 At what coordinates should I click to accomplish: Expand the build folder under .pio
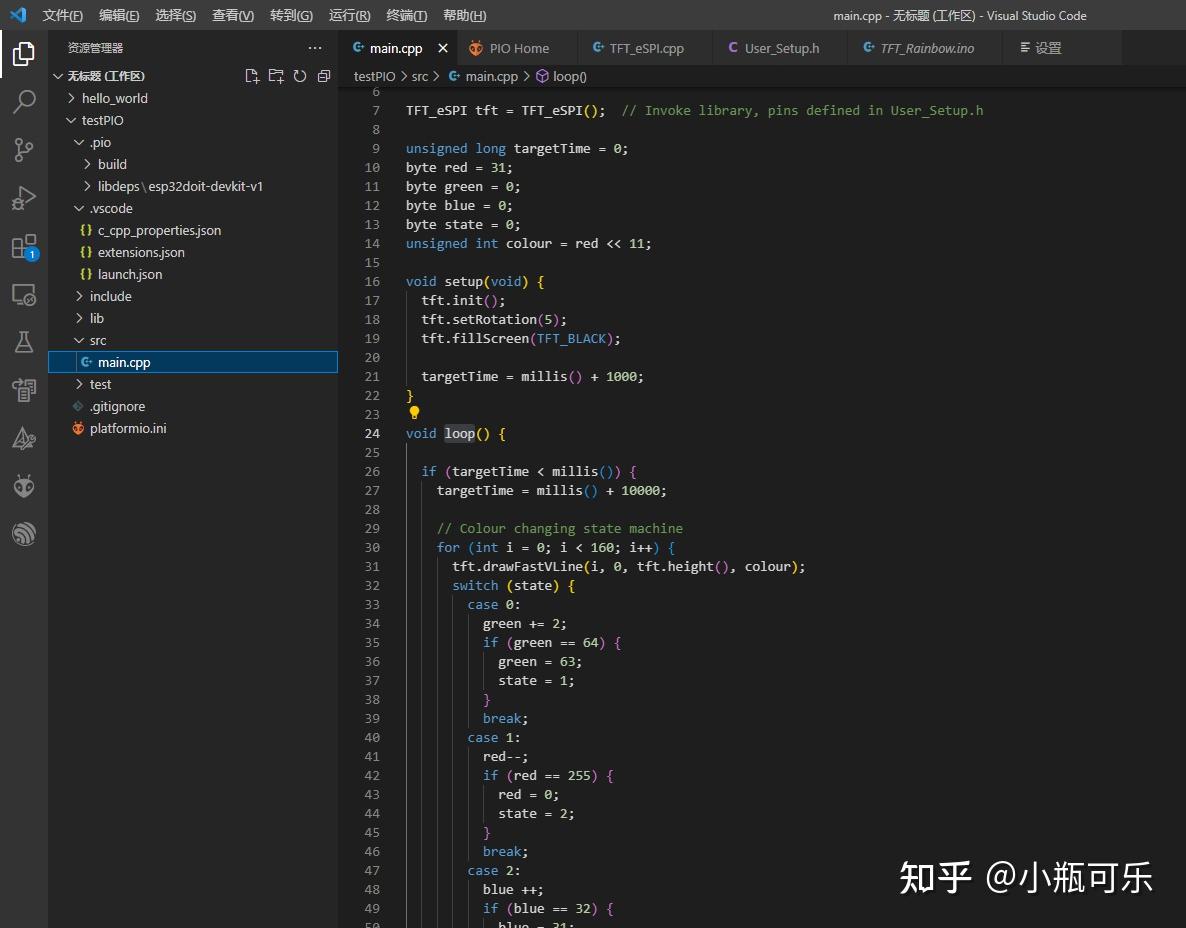point(111,164)
